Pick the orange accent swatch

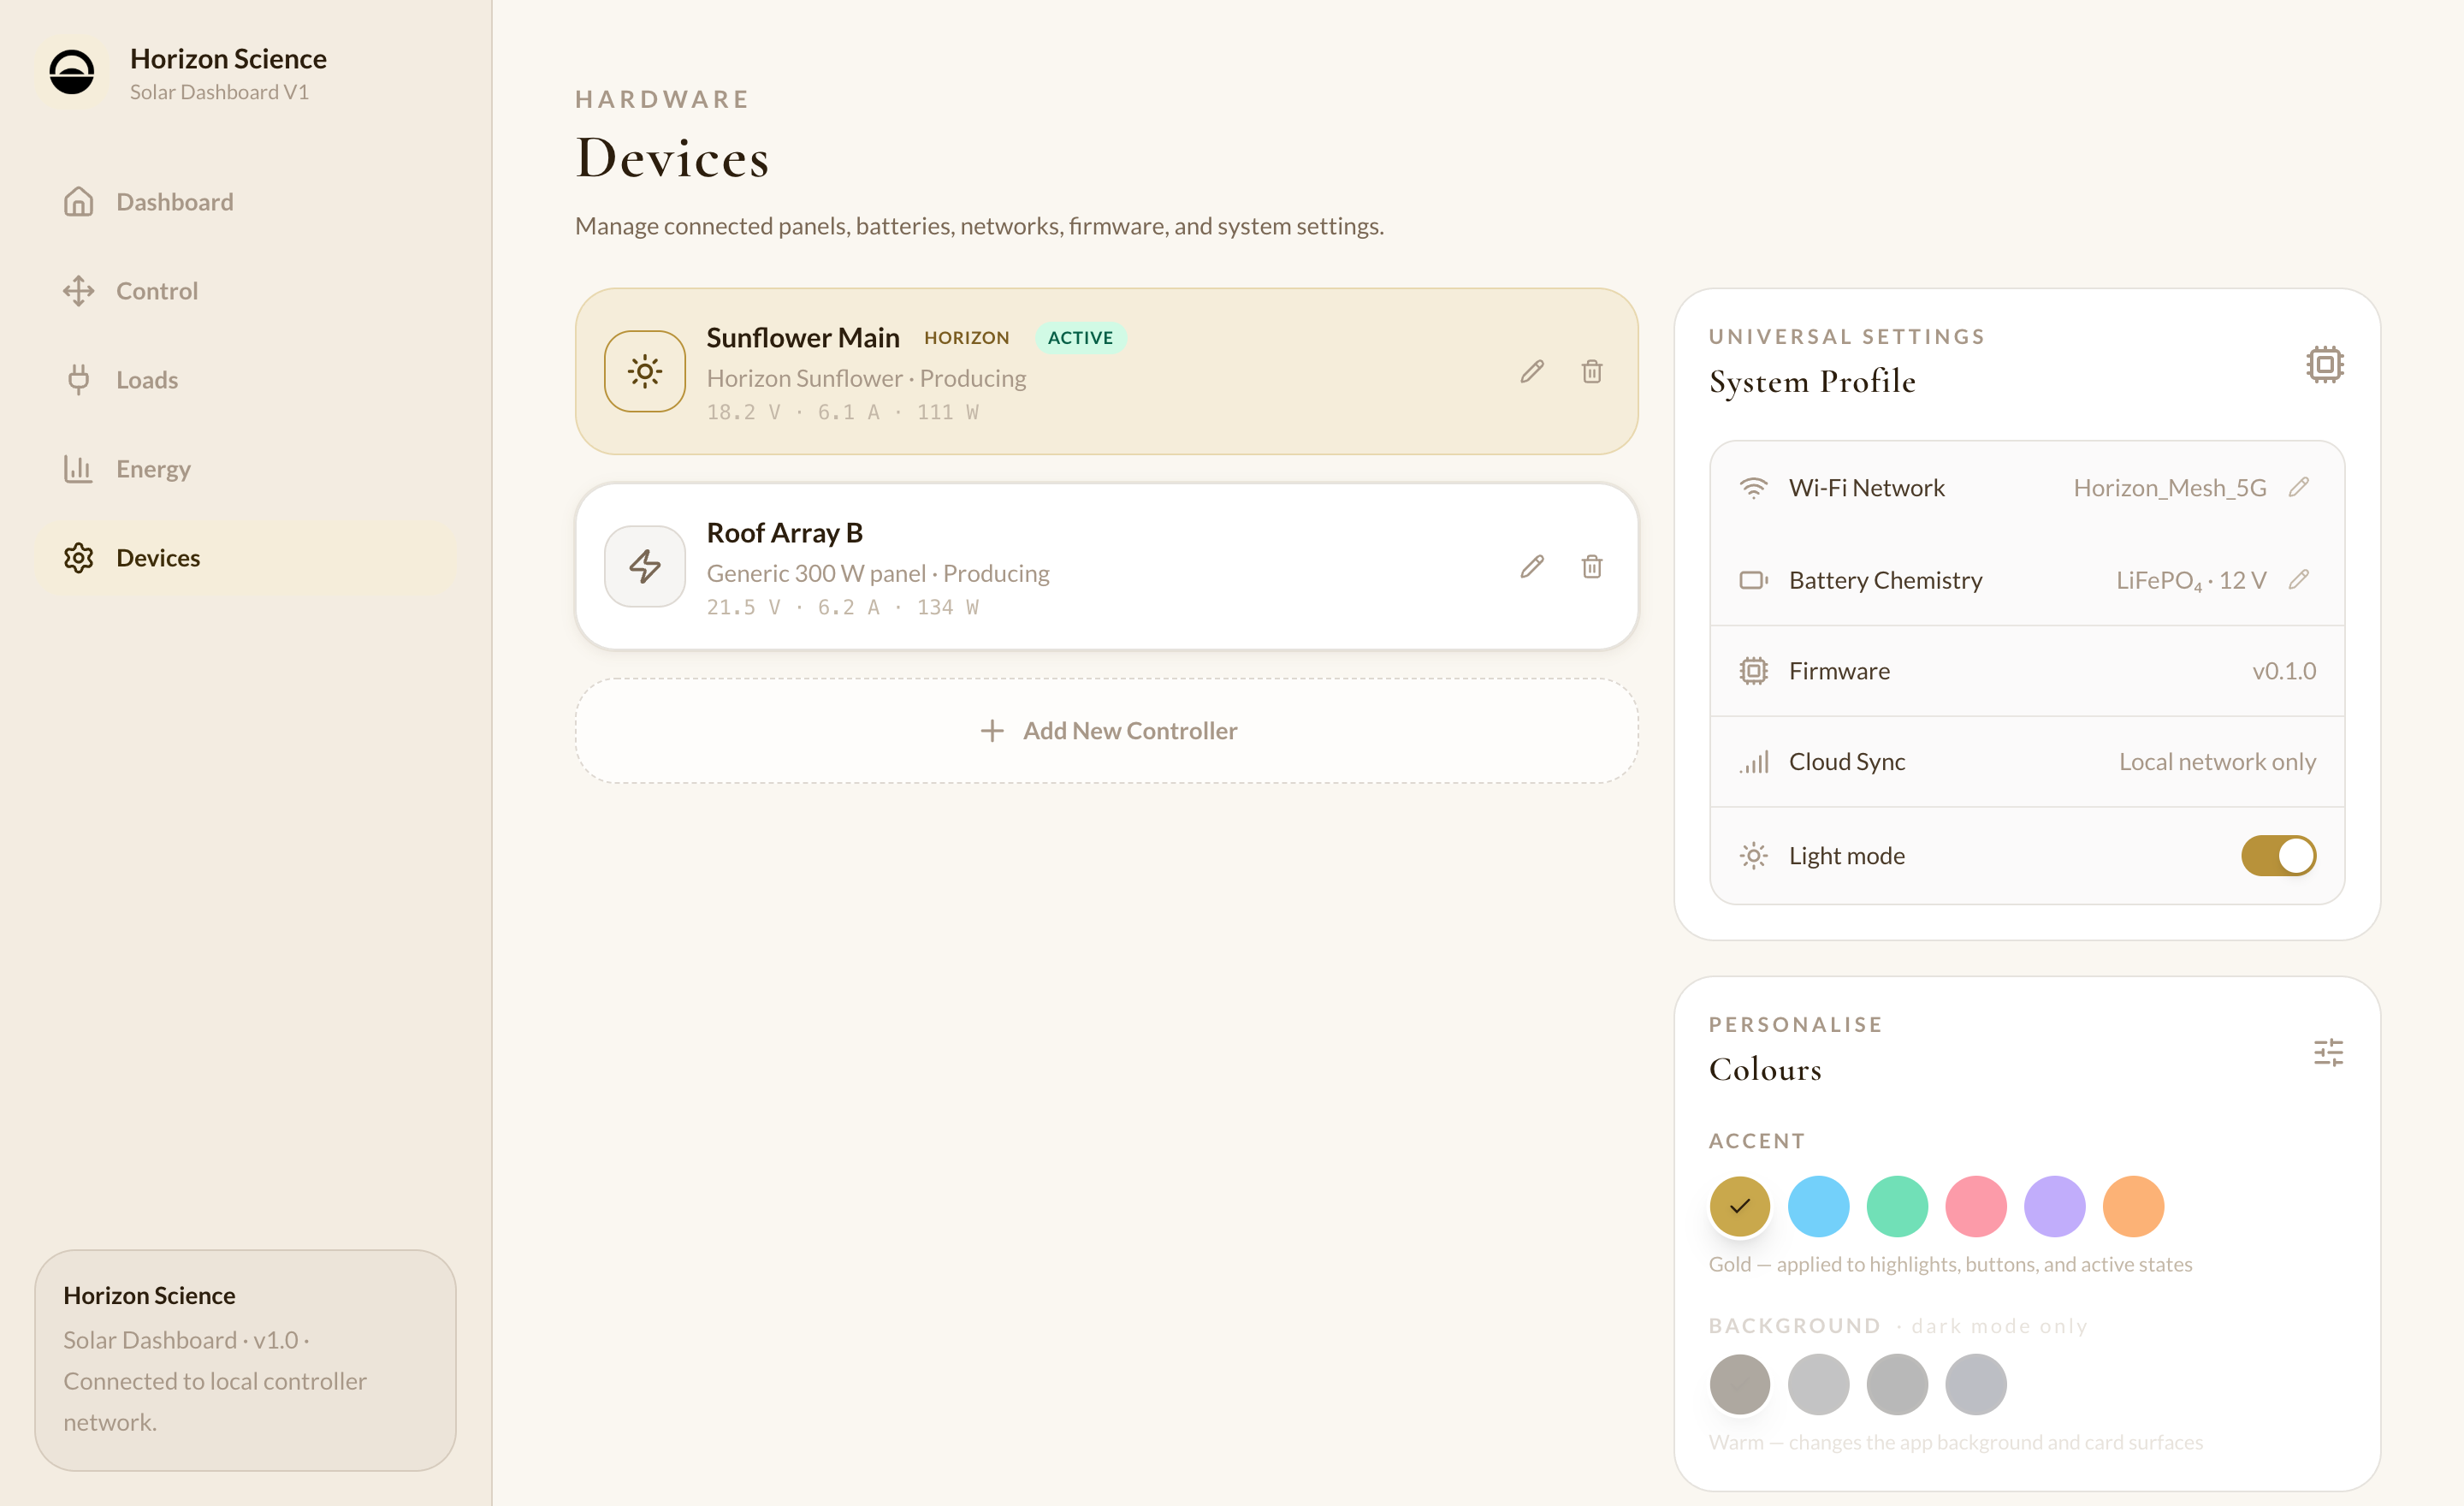pos(2134,1206)
